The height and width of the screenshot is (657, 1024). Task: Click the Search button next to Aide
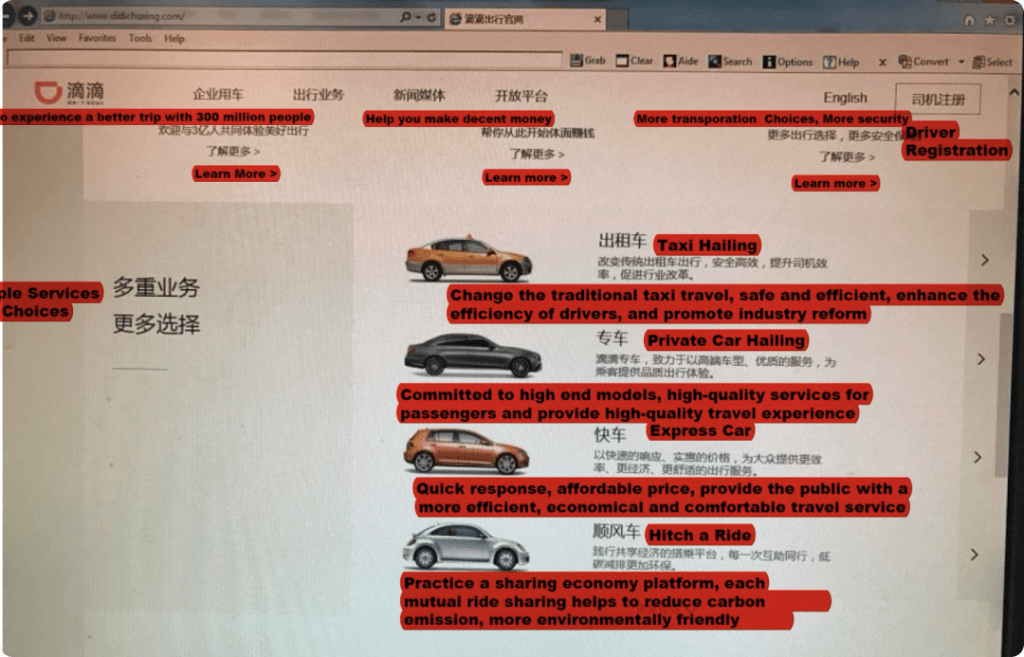[730, 61]
